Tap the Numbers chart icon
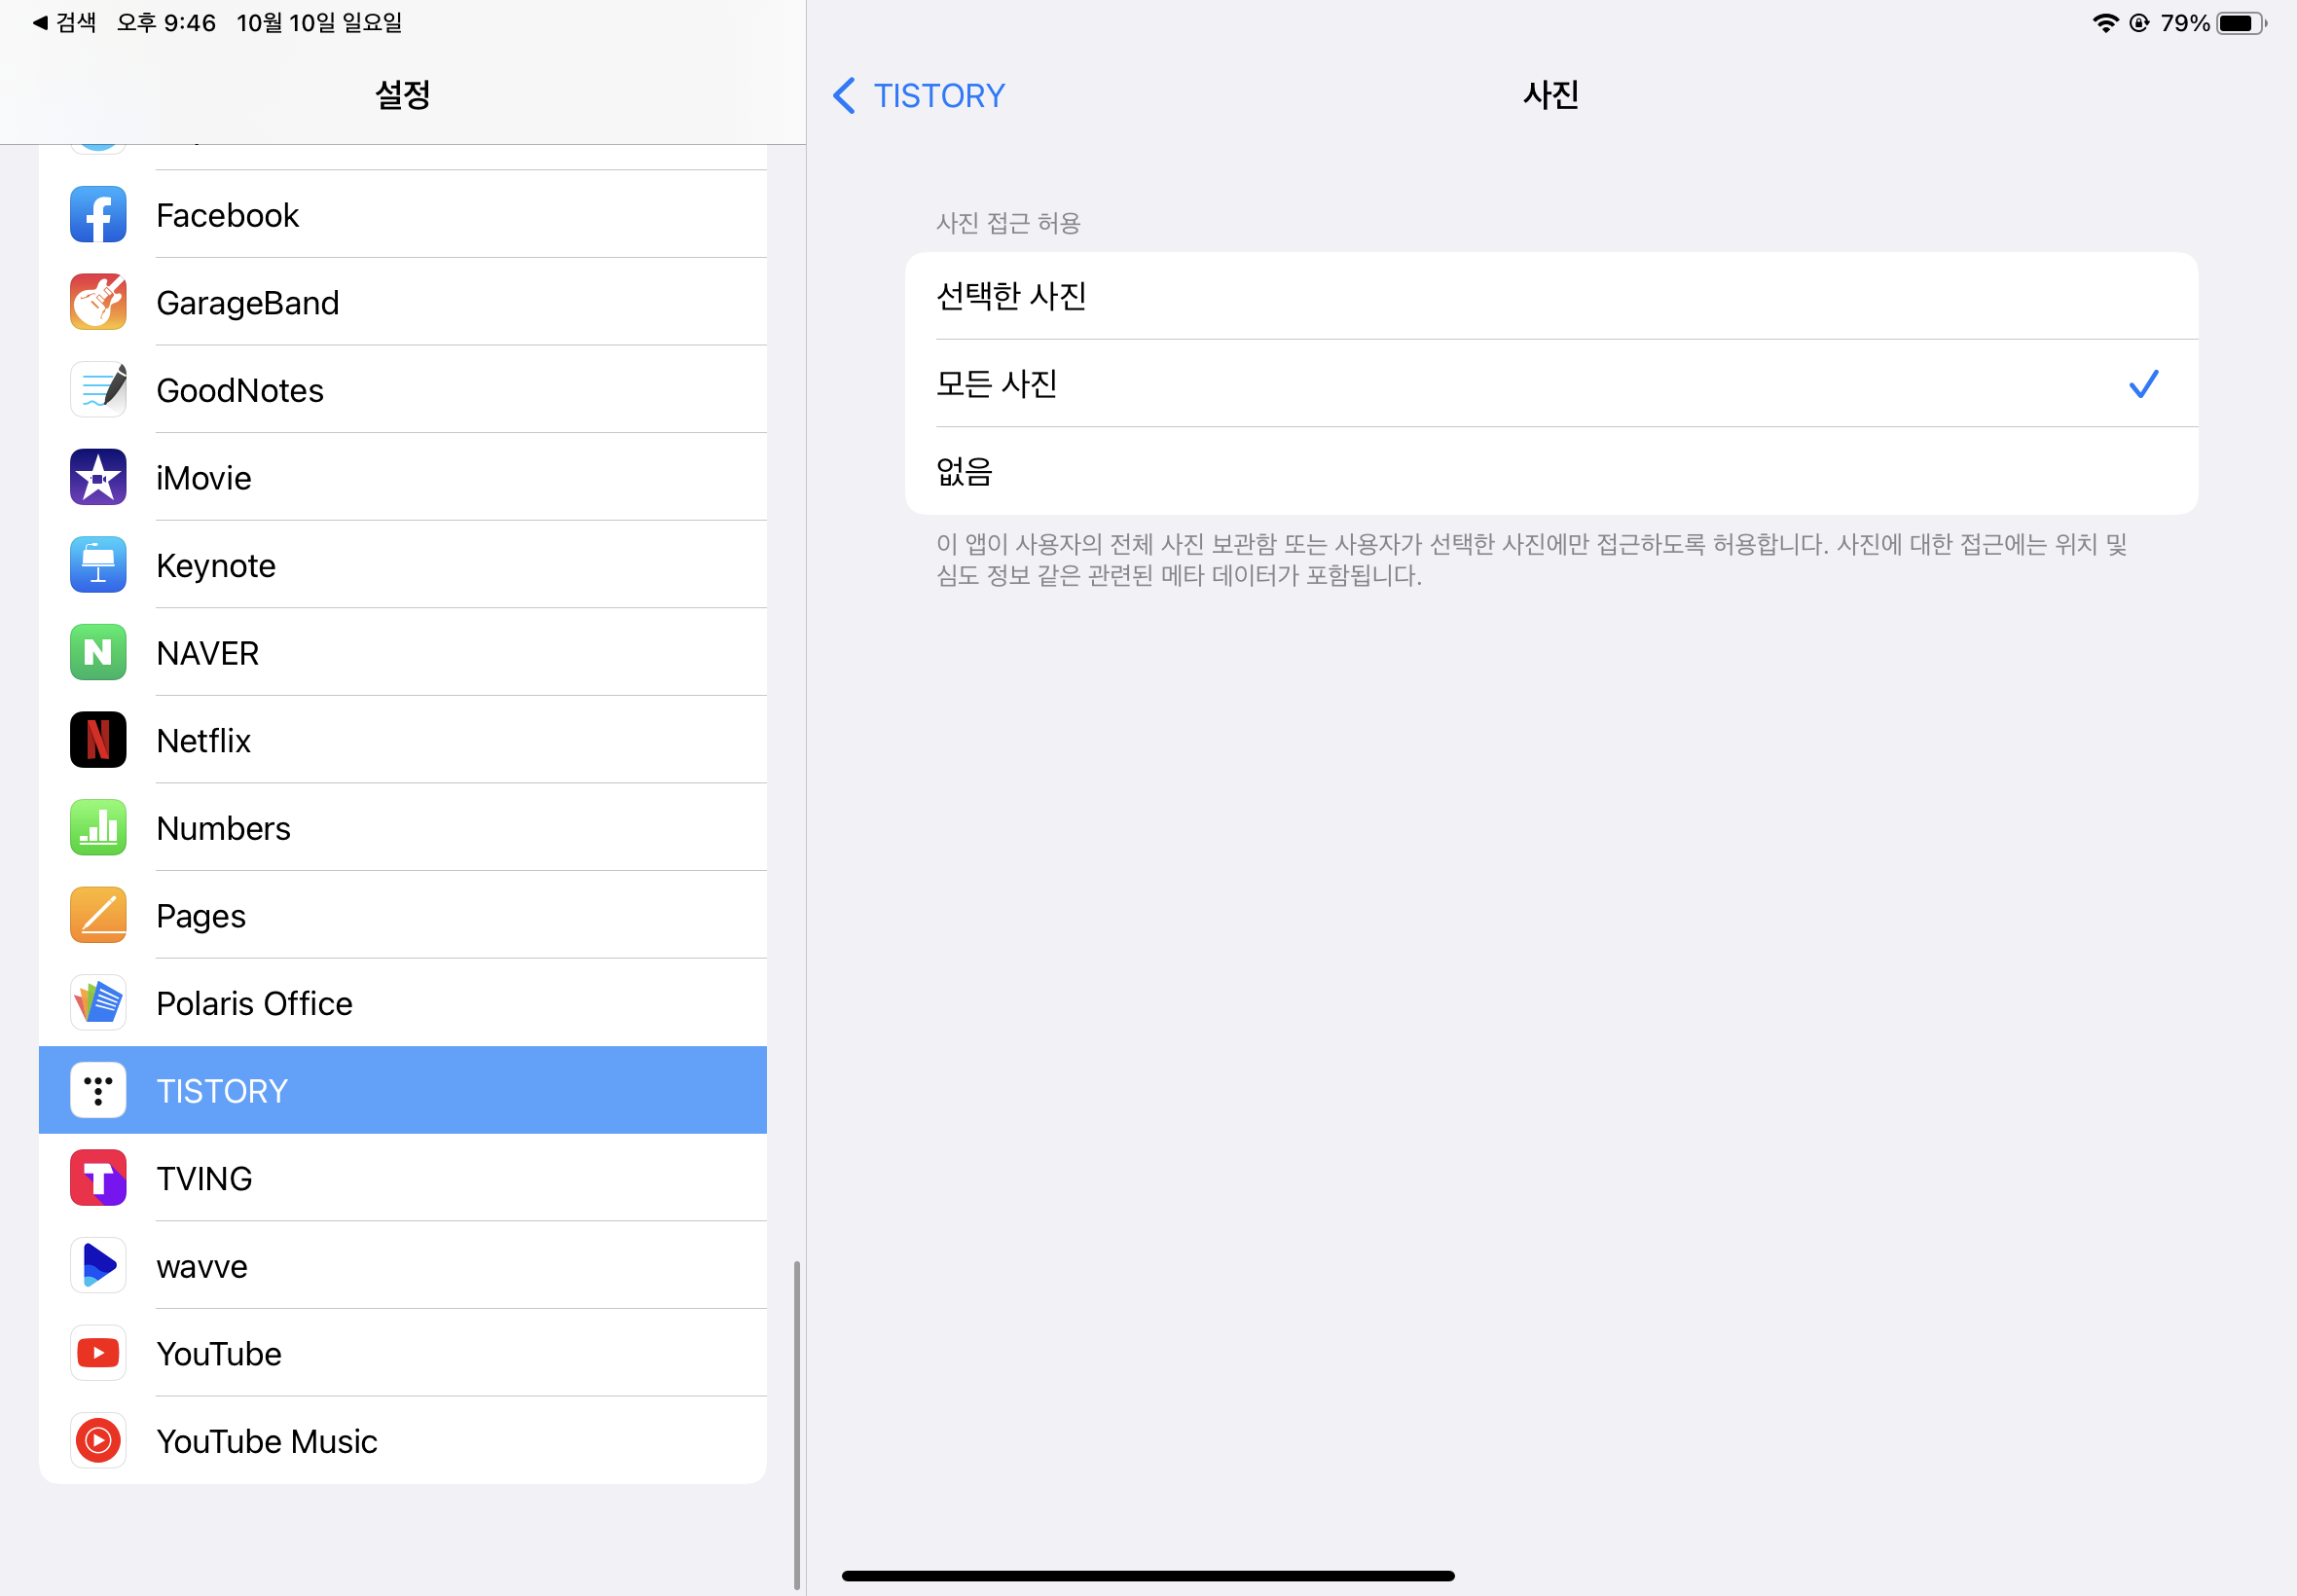This screenshot has width=2297, height=1596. click(x=98, y=827)
